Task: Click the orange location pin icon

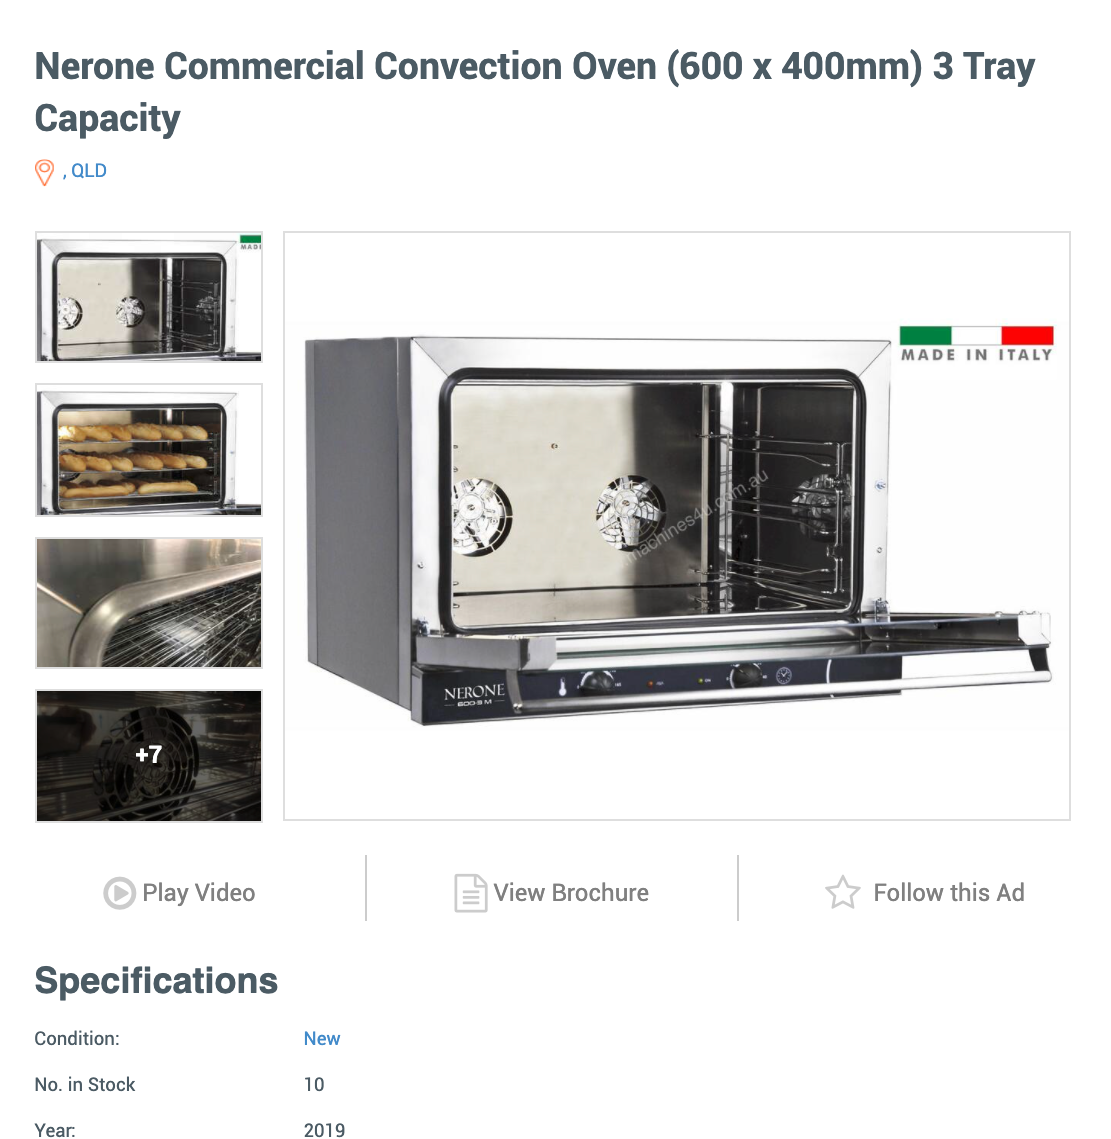Action: click(44, 172)
